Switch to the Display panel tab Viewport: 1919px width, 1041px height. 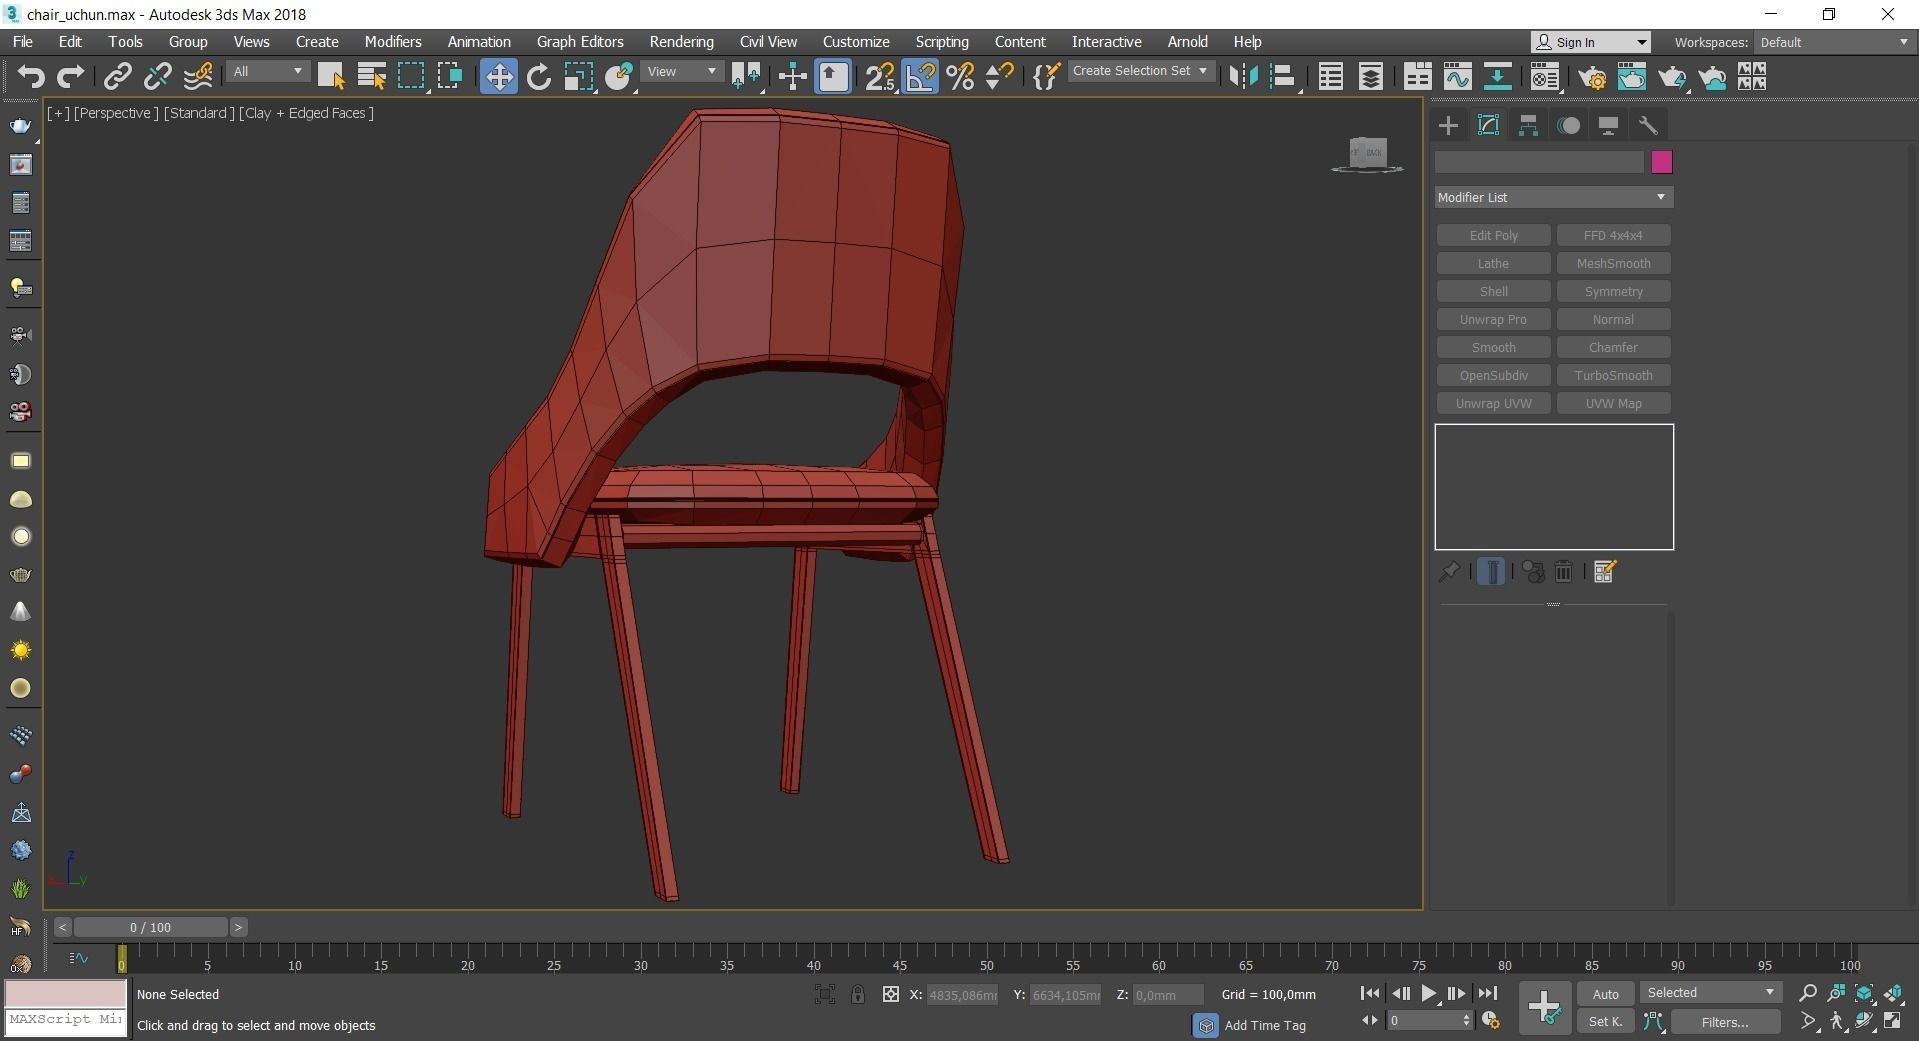pos(1608,125)
